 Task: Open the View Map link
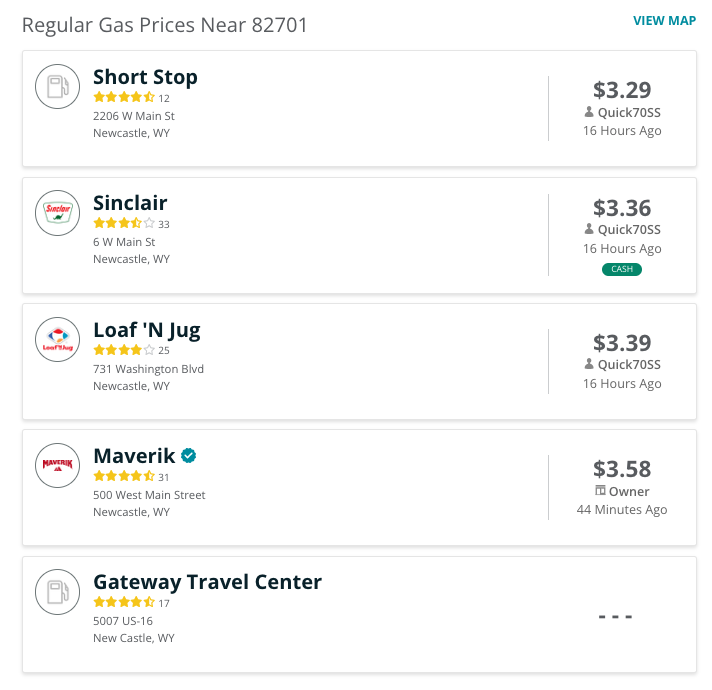pyautogui.click(x=664, y=21)
